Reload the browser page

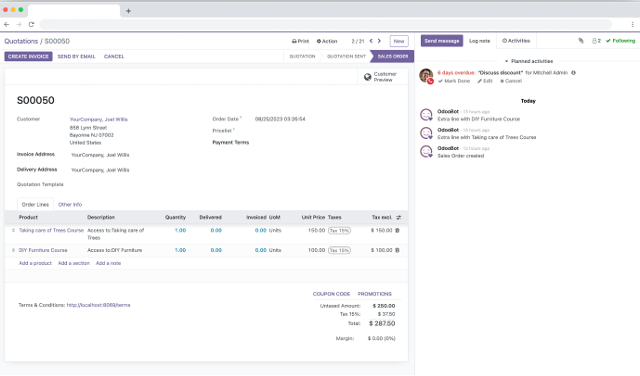(x=31, y=24)
